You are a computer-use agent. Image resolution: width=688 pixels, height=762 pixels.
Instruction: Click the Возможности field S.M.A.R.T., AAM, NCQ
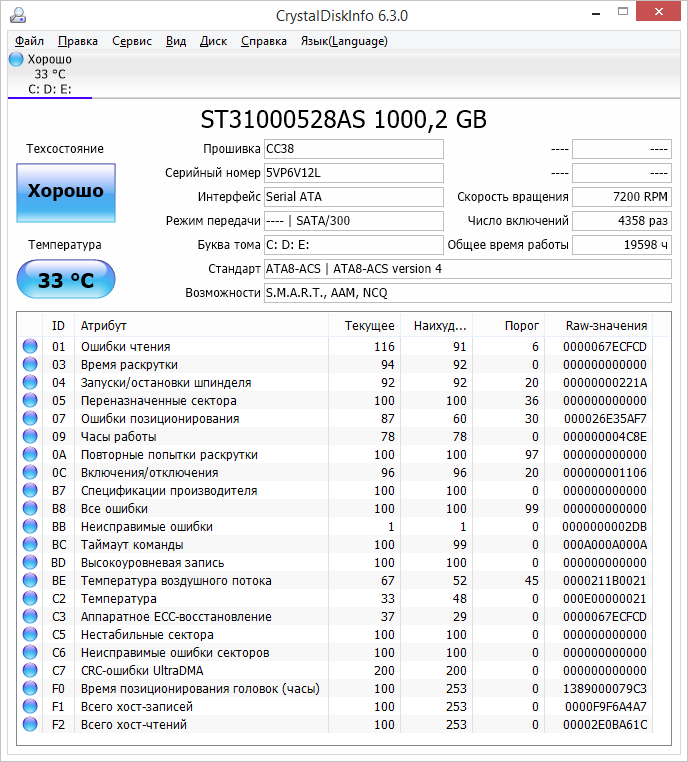(x=468, y=293)
